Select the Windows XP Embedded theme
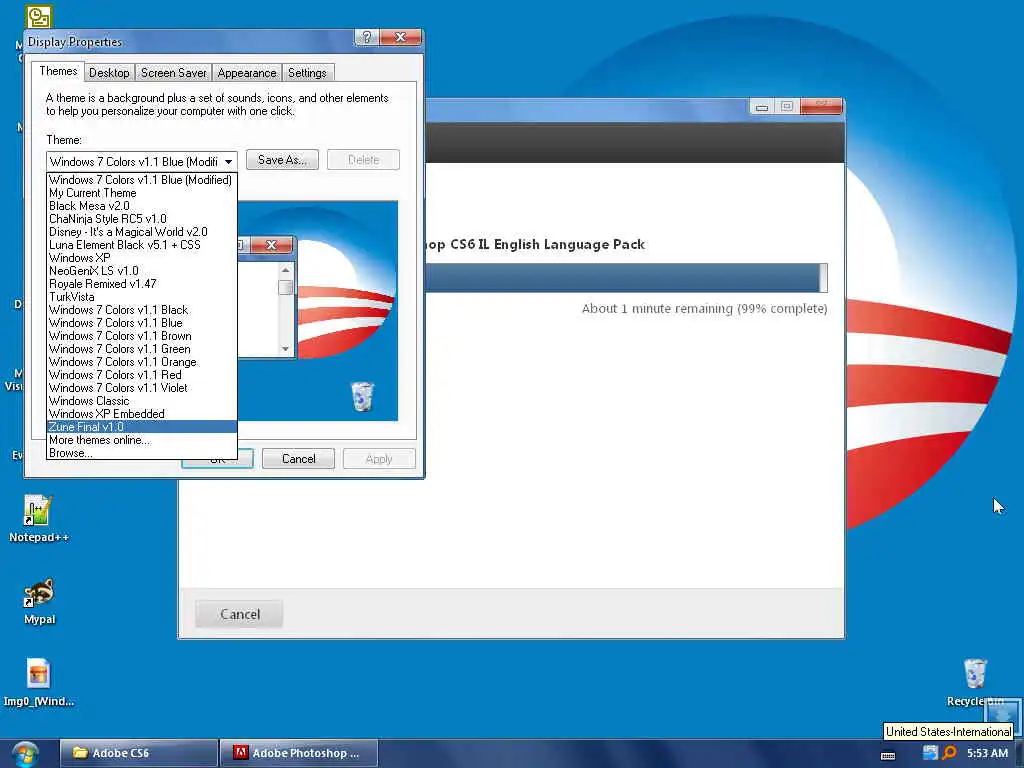The height and width of the screenshot is (768, 1024). click(141, 414)
